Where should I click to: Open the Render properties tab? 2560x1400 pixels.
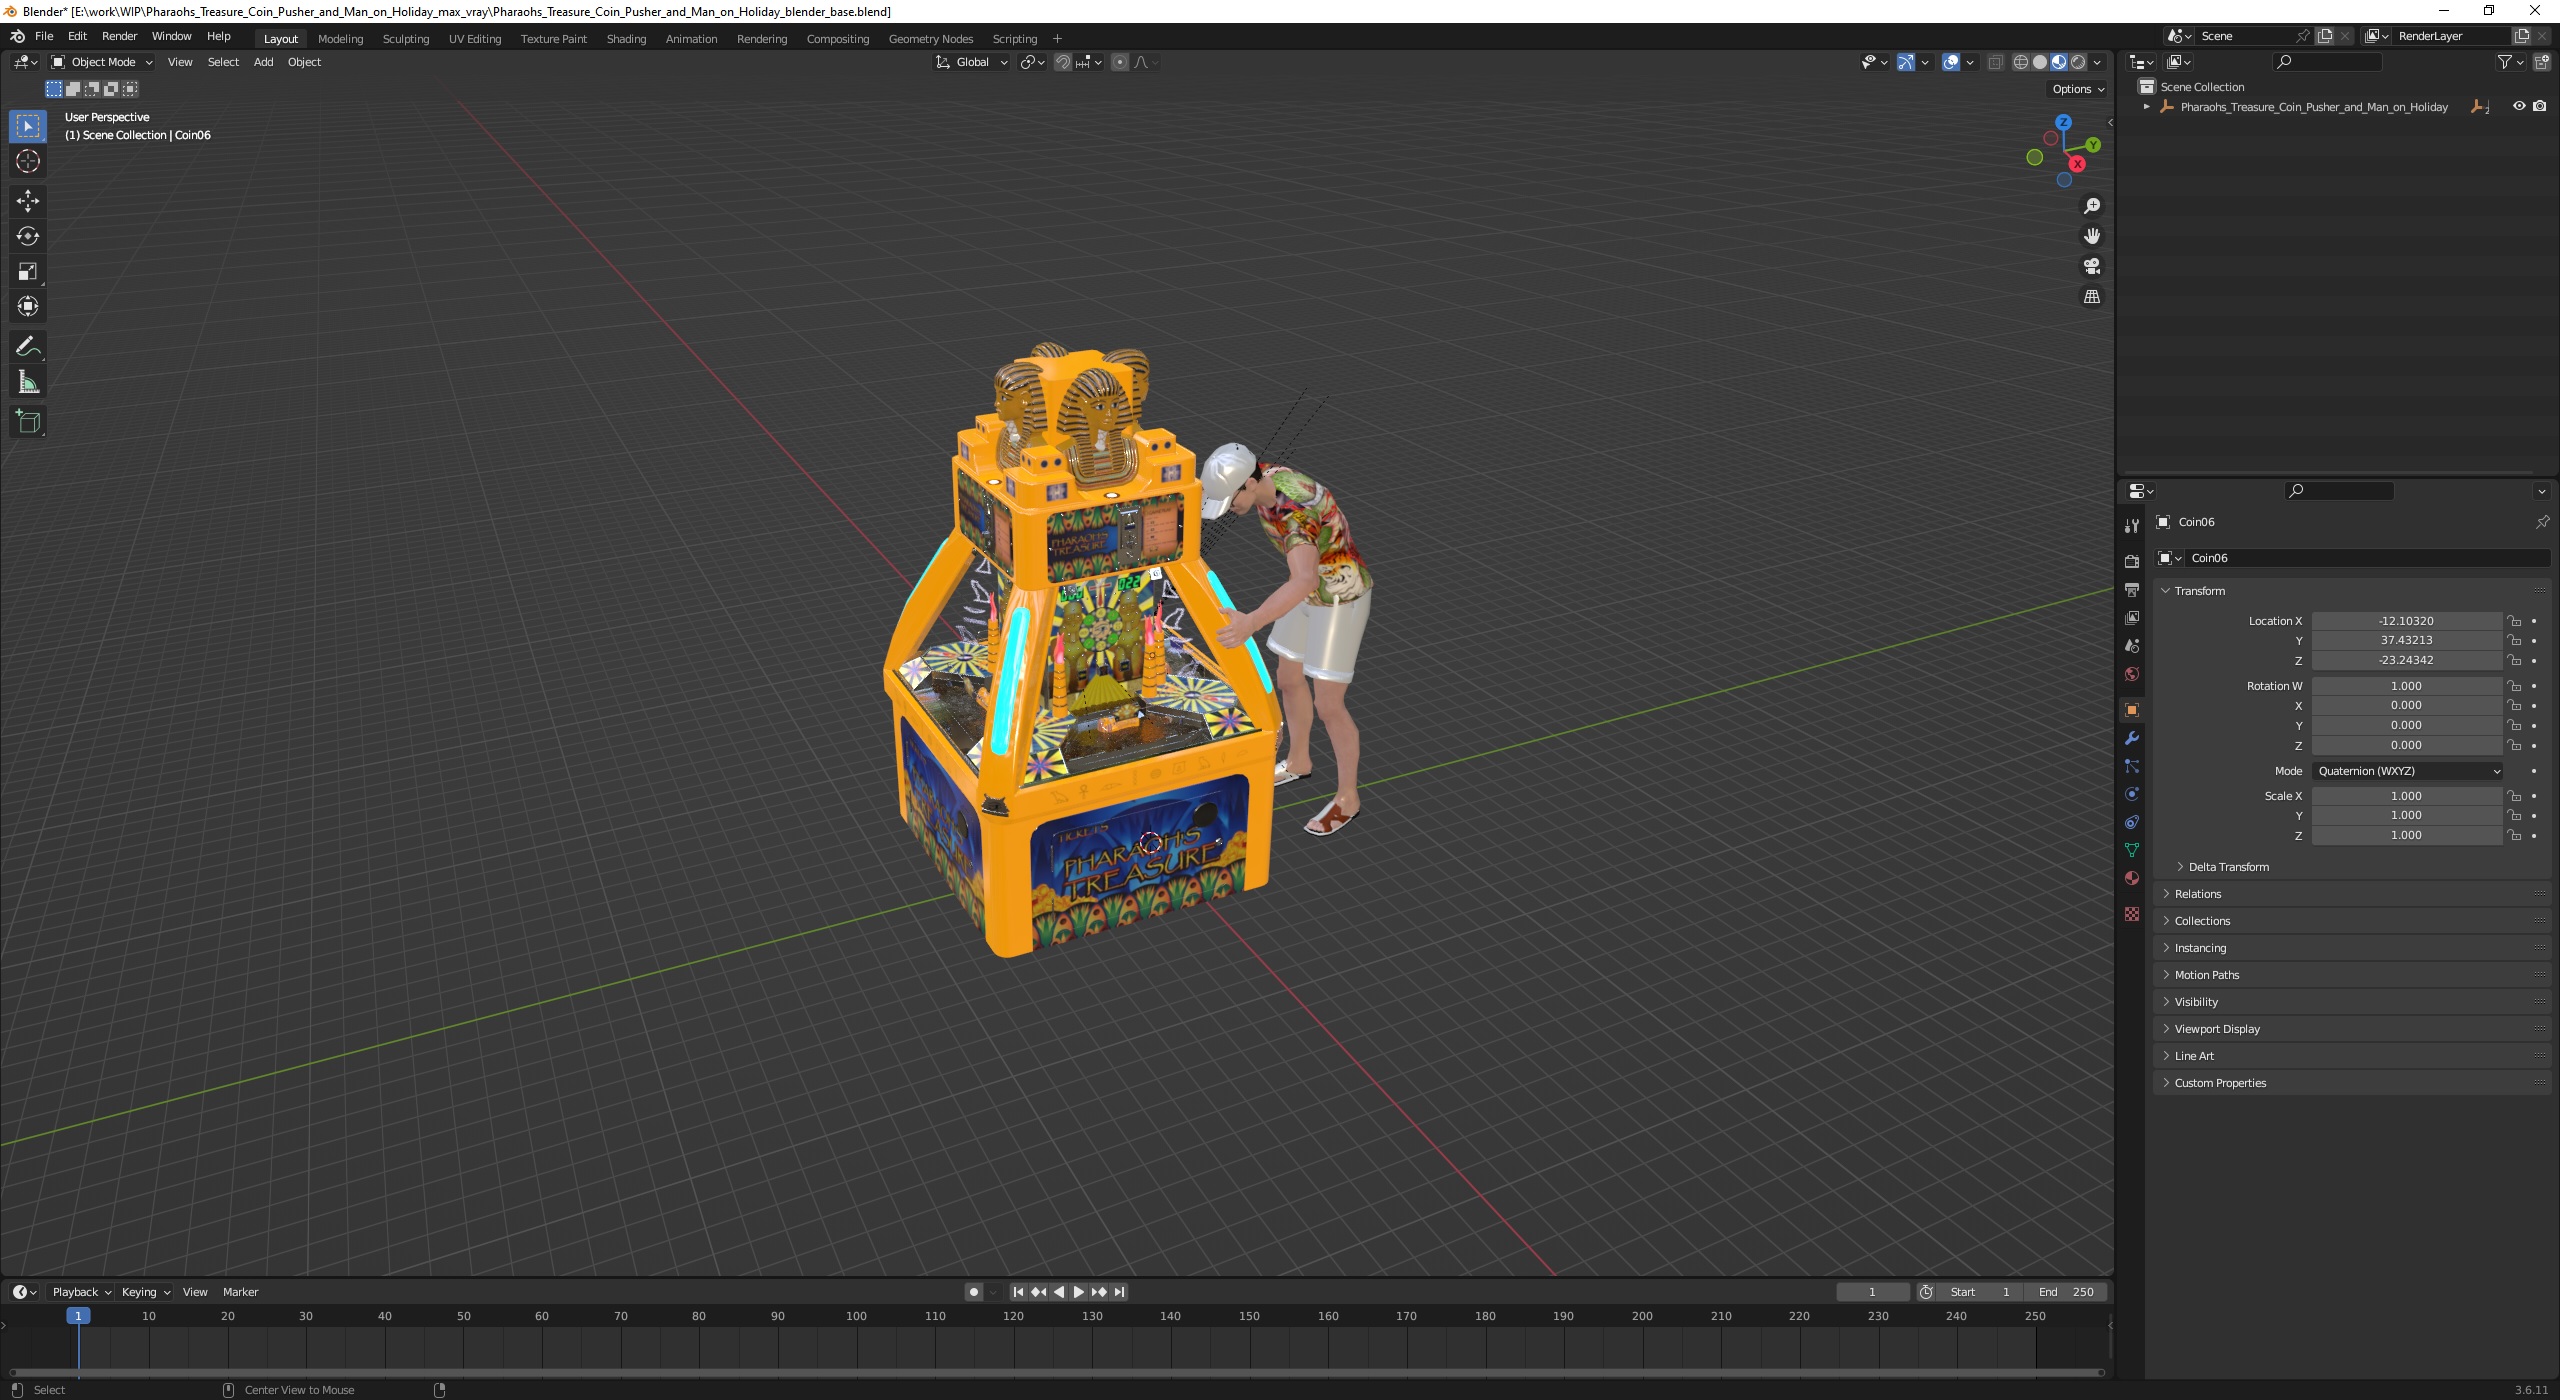coord(2131,562)
